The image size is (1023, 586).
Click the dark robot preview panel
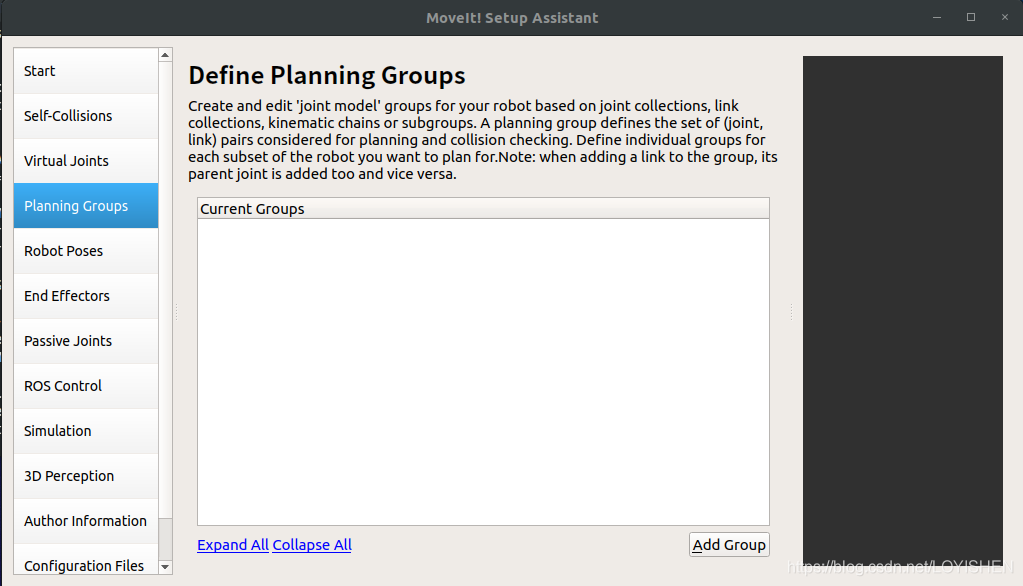pyautogui.click(x=902, y=310)
